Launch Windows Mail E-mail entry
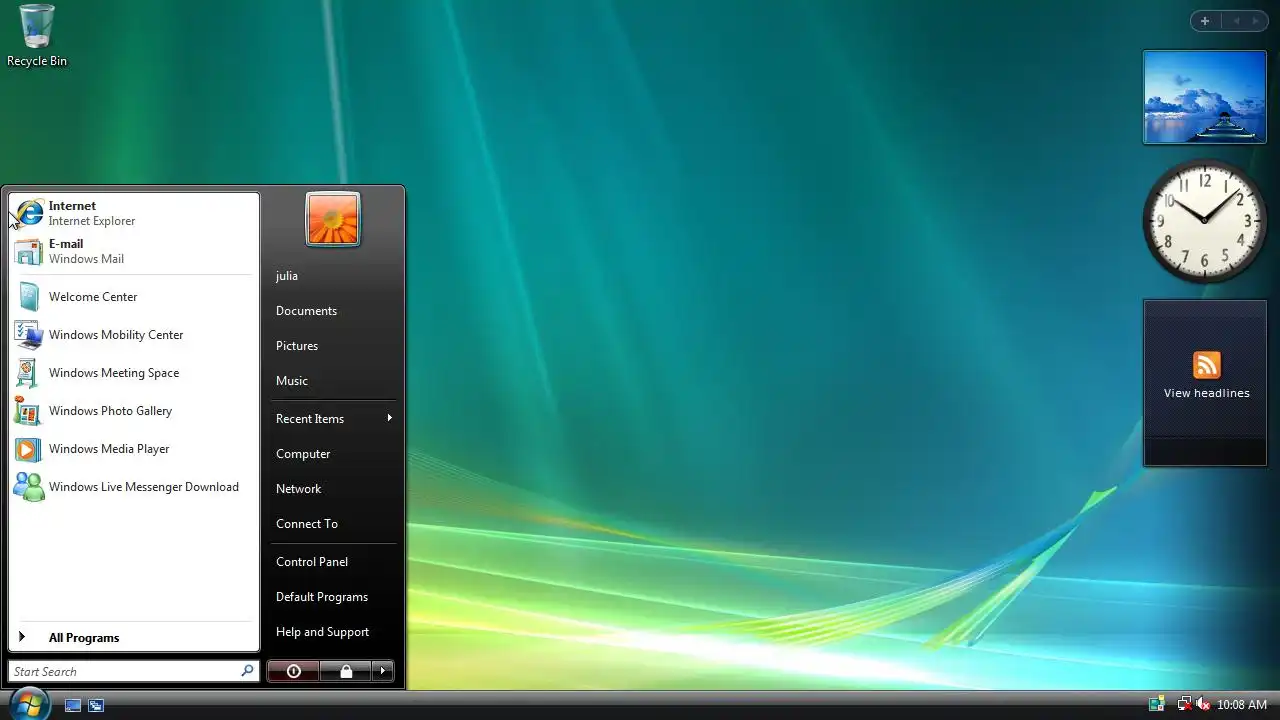The image size is (1280, 720). 134,251
